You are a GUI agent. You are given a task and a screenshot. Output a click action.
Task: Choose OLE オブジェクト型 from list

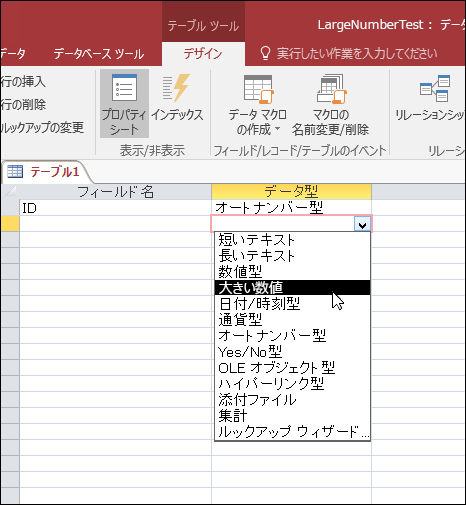click(x=292, y=368)
